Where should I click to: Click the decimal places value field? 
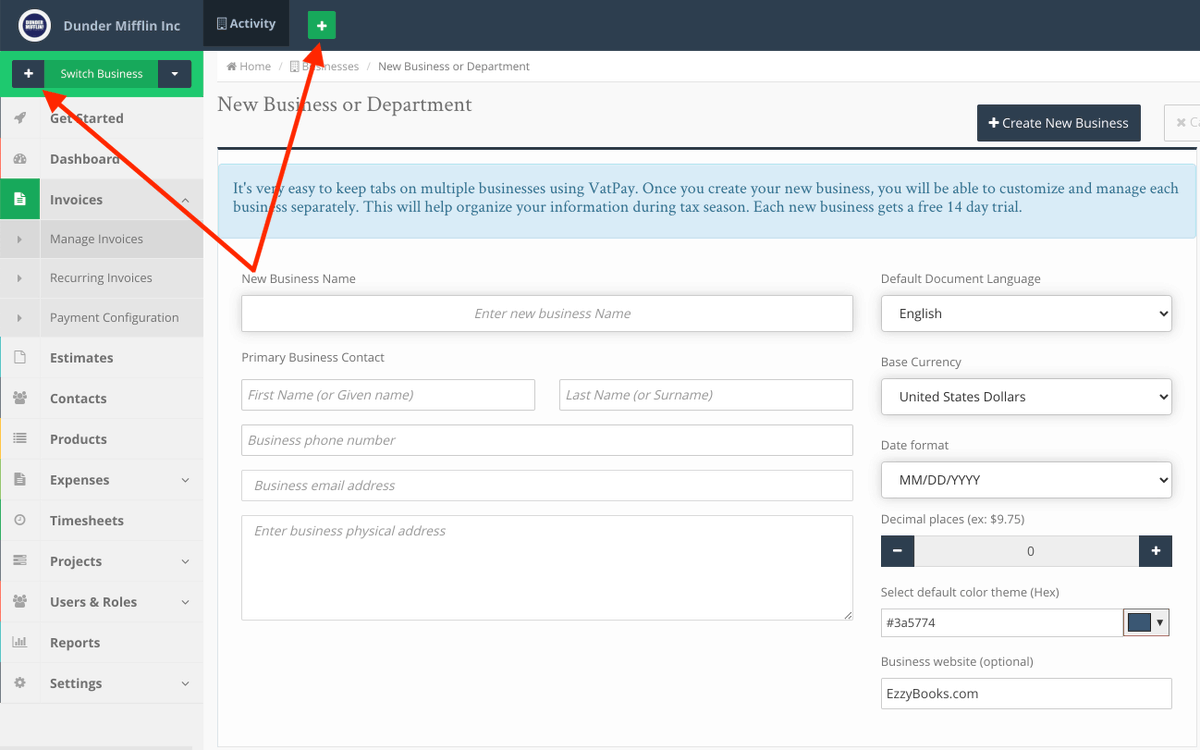(x=1026, y=551)
